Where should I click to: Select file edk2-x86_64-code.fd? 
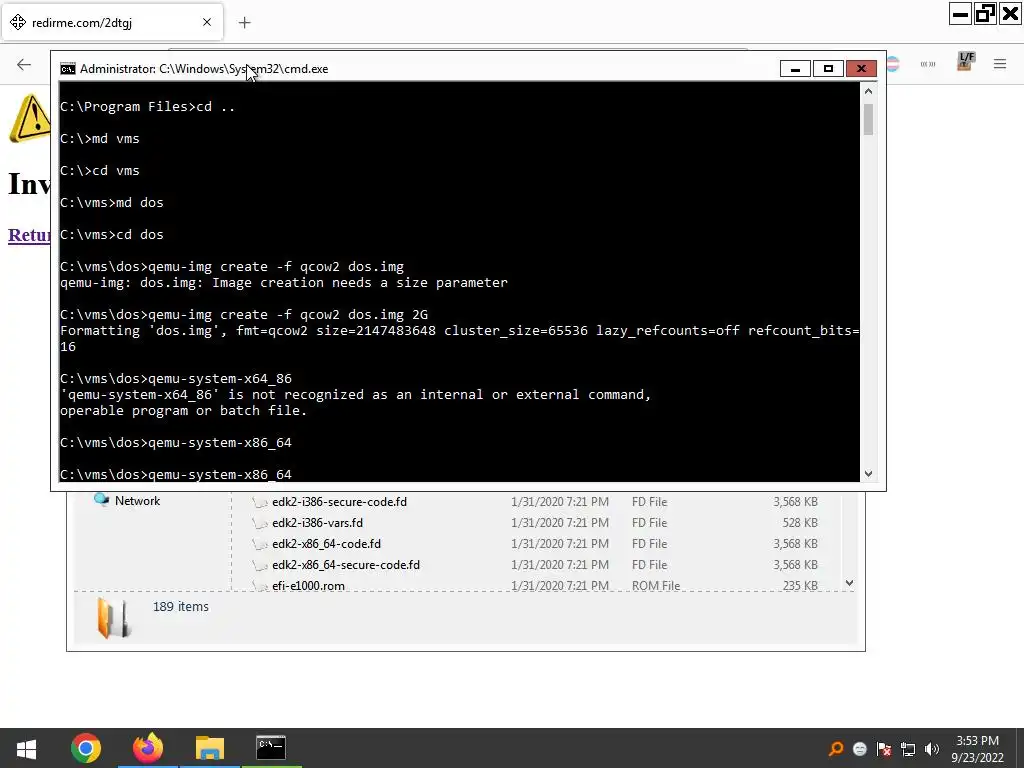click(326, 543)
